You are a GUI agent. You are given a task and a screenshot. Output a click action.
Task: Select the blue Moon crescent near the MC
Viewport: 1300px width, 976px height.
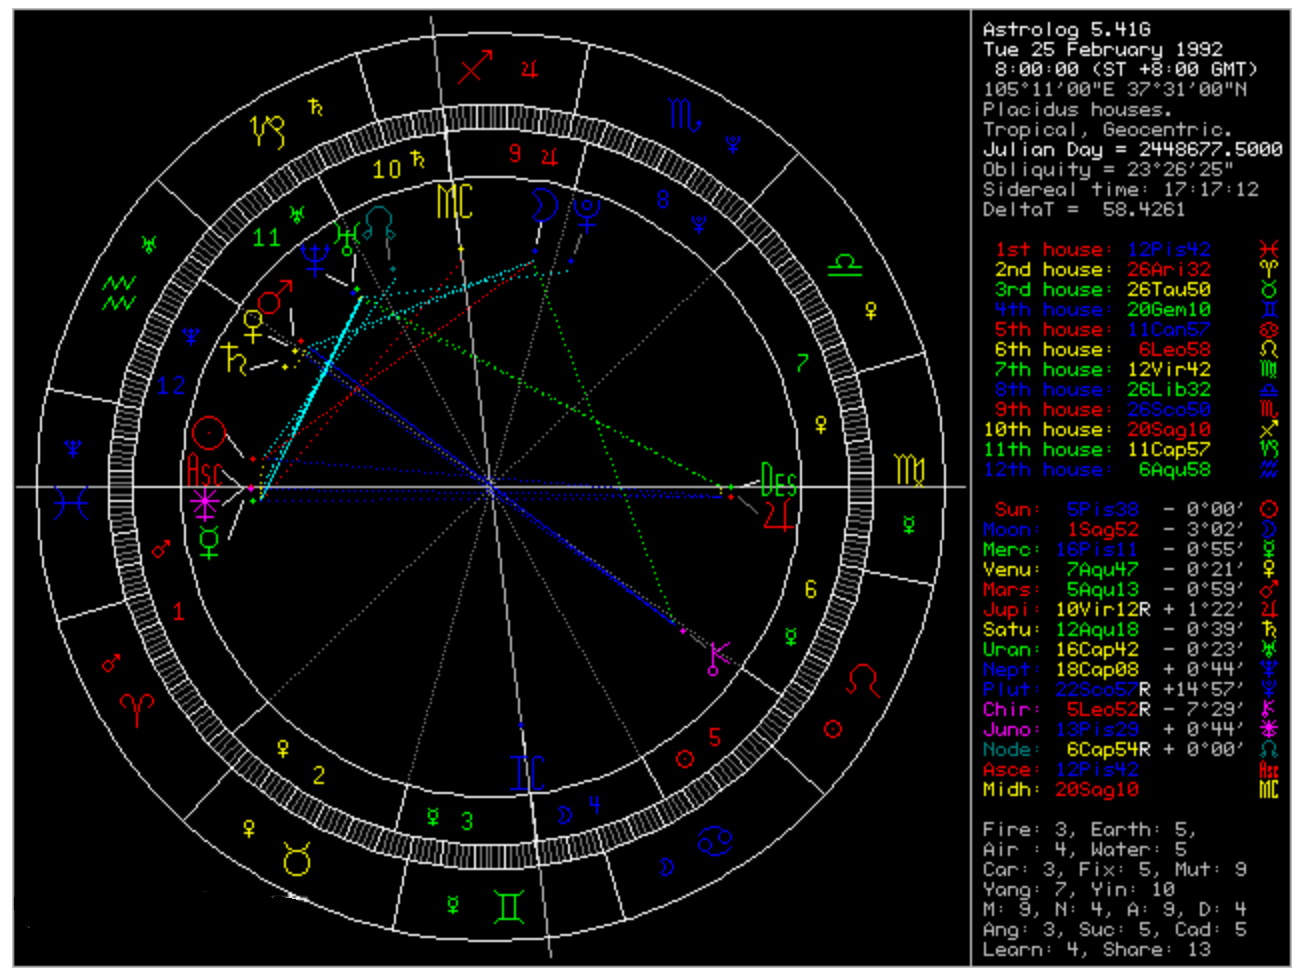543,204
